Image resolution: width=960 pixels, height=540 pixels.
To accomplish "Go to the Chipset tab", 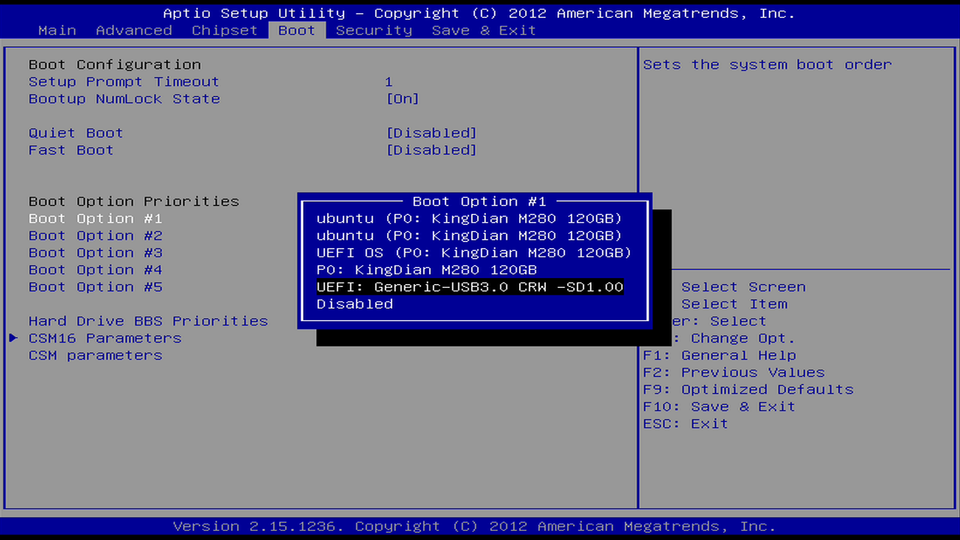I will tap(225, 31).
